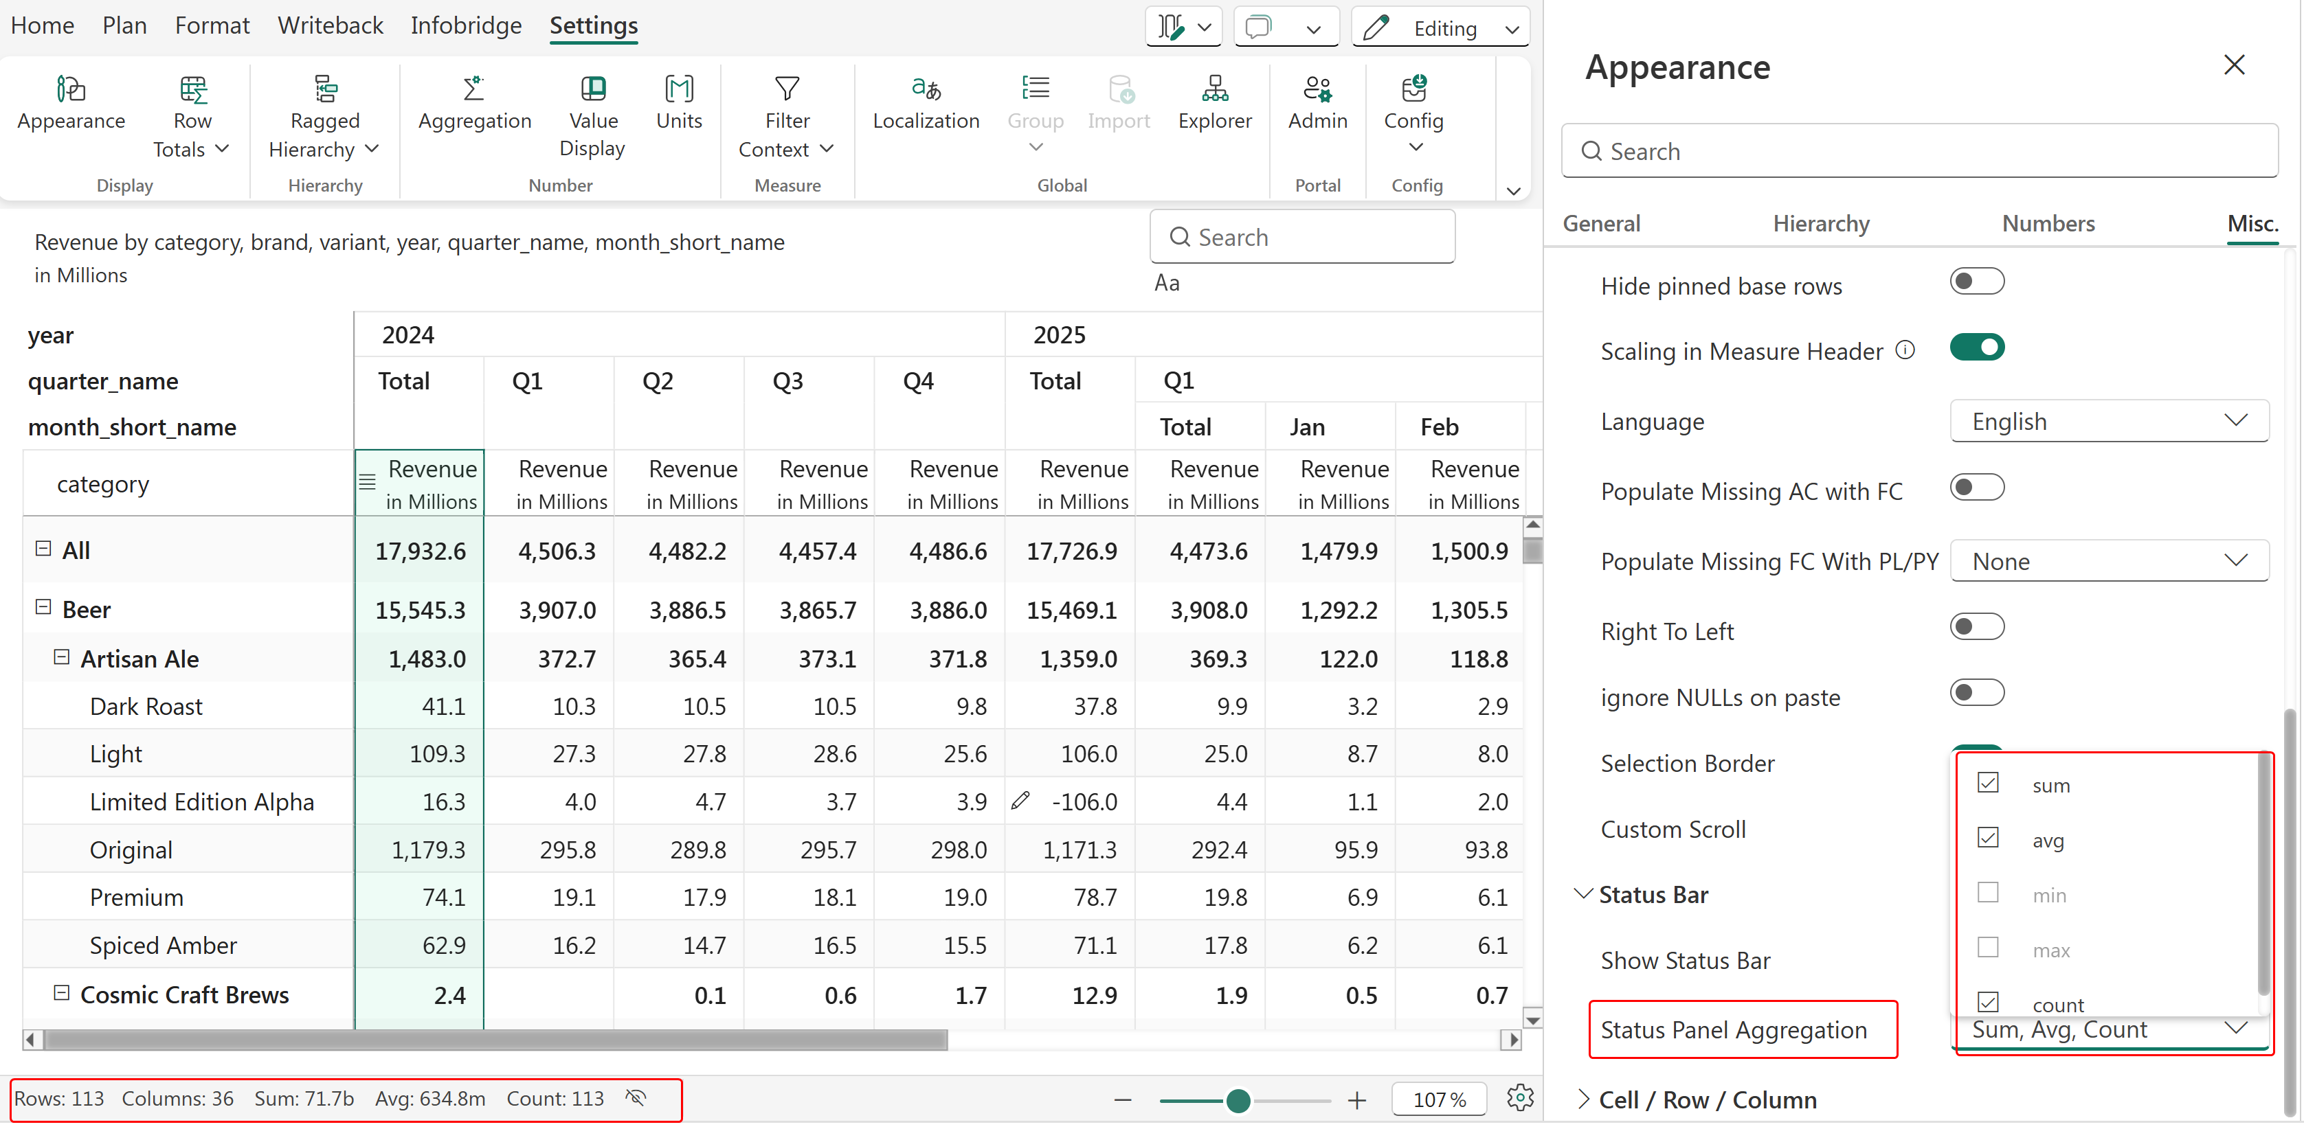This screenshot has height=1129, width=2304.
Task: Toggle Hide pinned base rows switch
Action: coord(1976,282)
